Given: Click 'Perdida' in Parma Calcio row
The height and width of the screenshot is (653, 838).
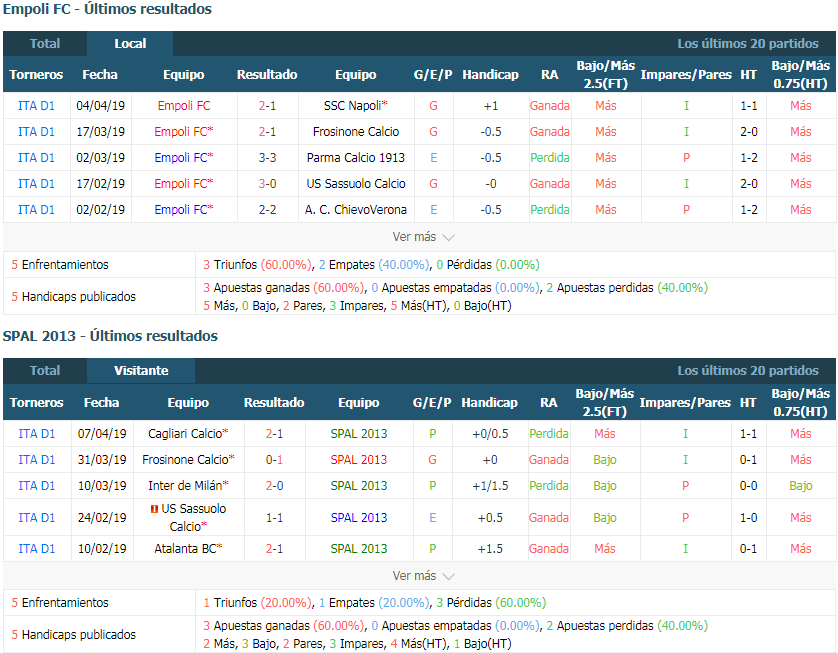Looking at the screenshot, I should click(549, 158).
